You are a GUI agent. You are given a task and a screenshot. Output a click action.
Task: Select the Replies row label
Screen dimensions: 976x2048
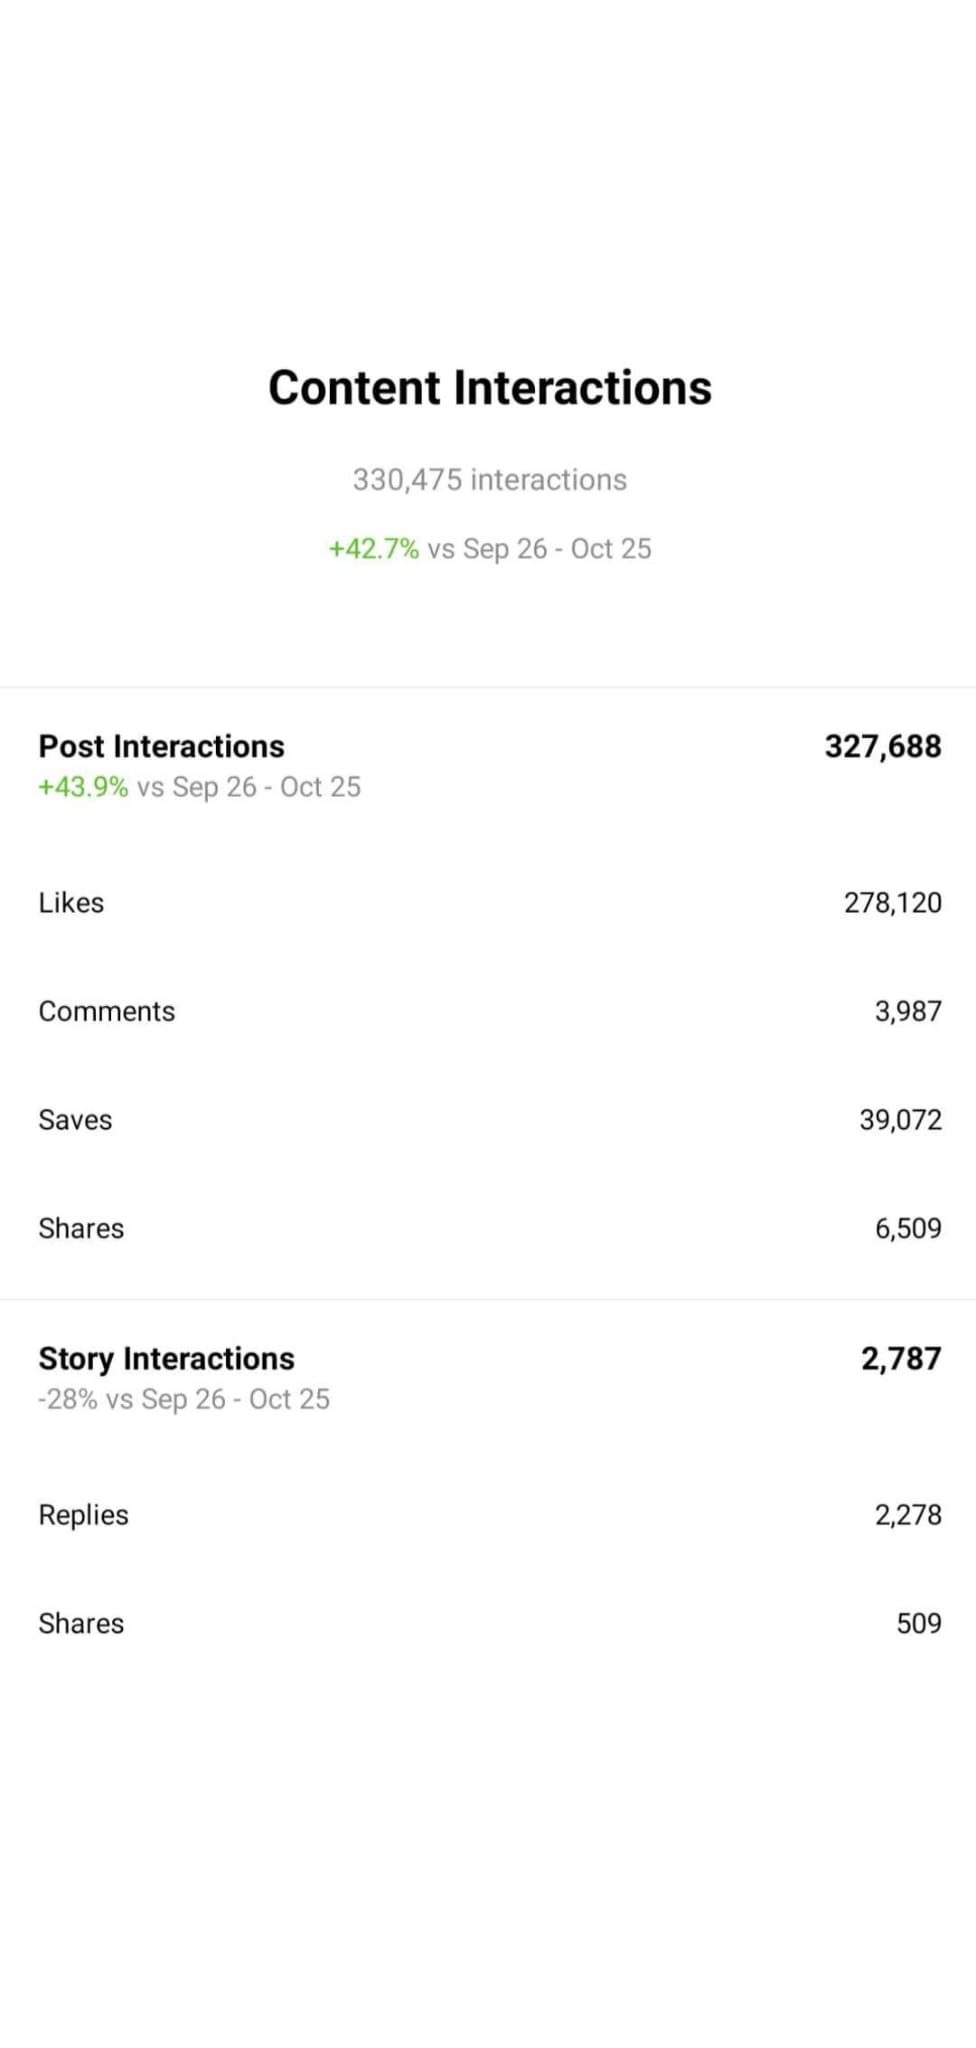click(x=83, y=1515)
